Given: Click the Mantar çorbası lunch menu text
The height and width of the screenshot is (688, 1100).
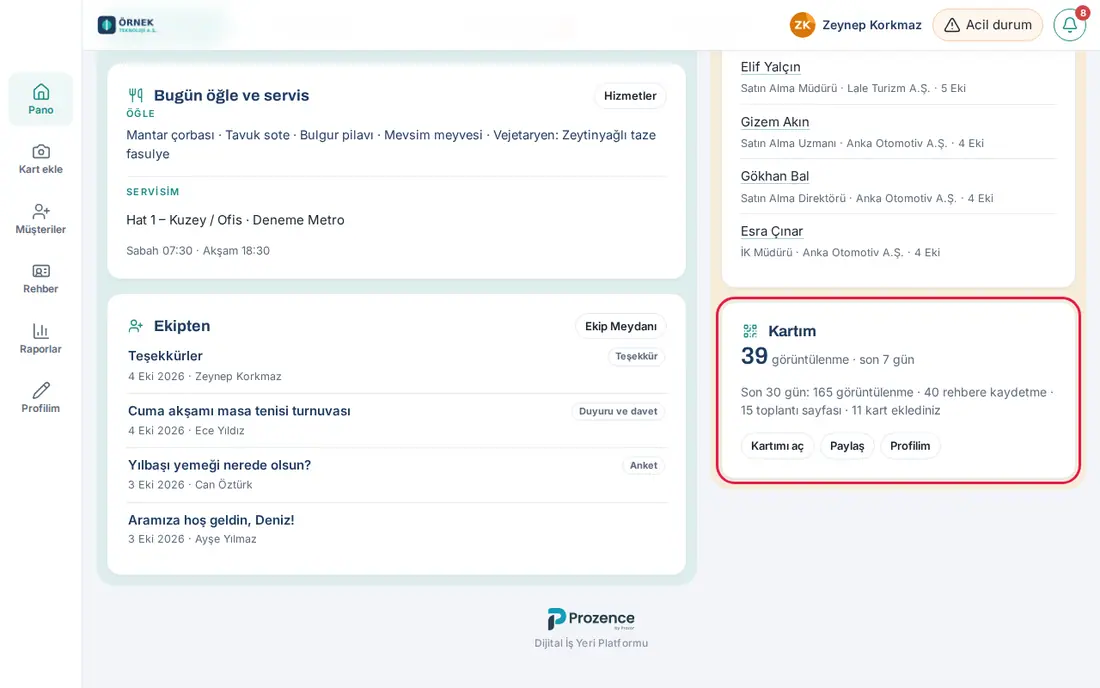Looking at the screenshot, I should point(391,144).
